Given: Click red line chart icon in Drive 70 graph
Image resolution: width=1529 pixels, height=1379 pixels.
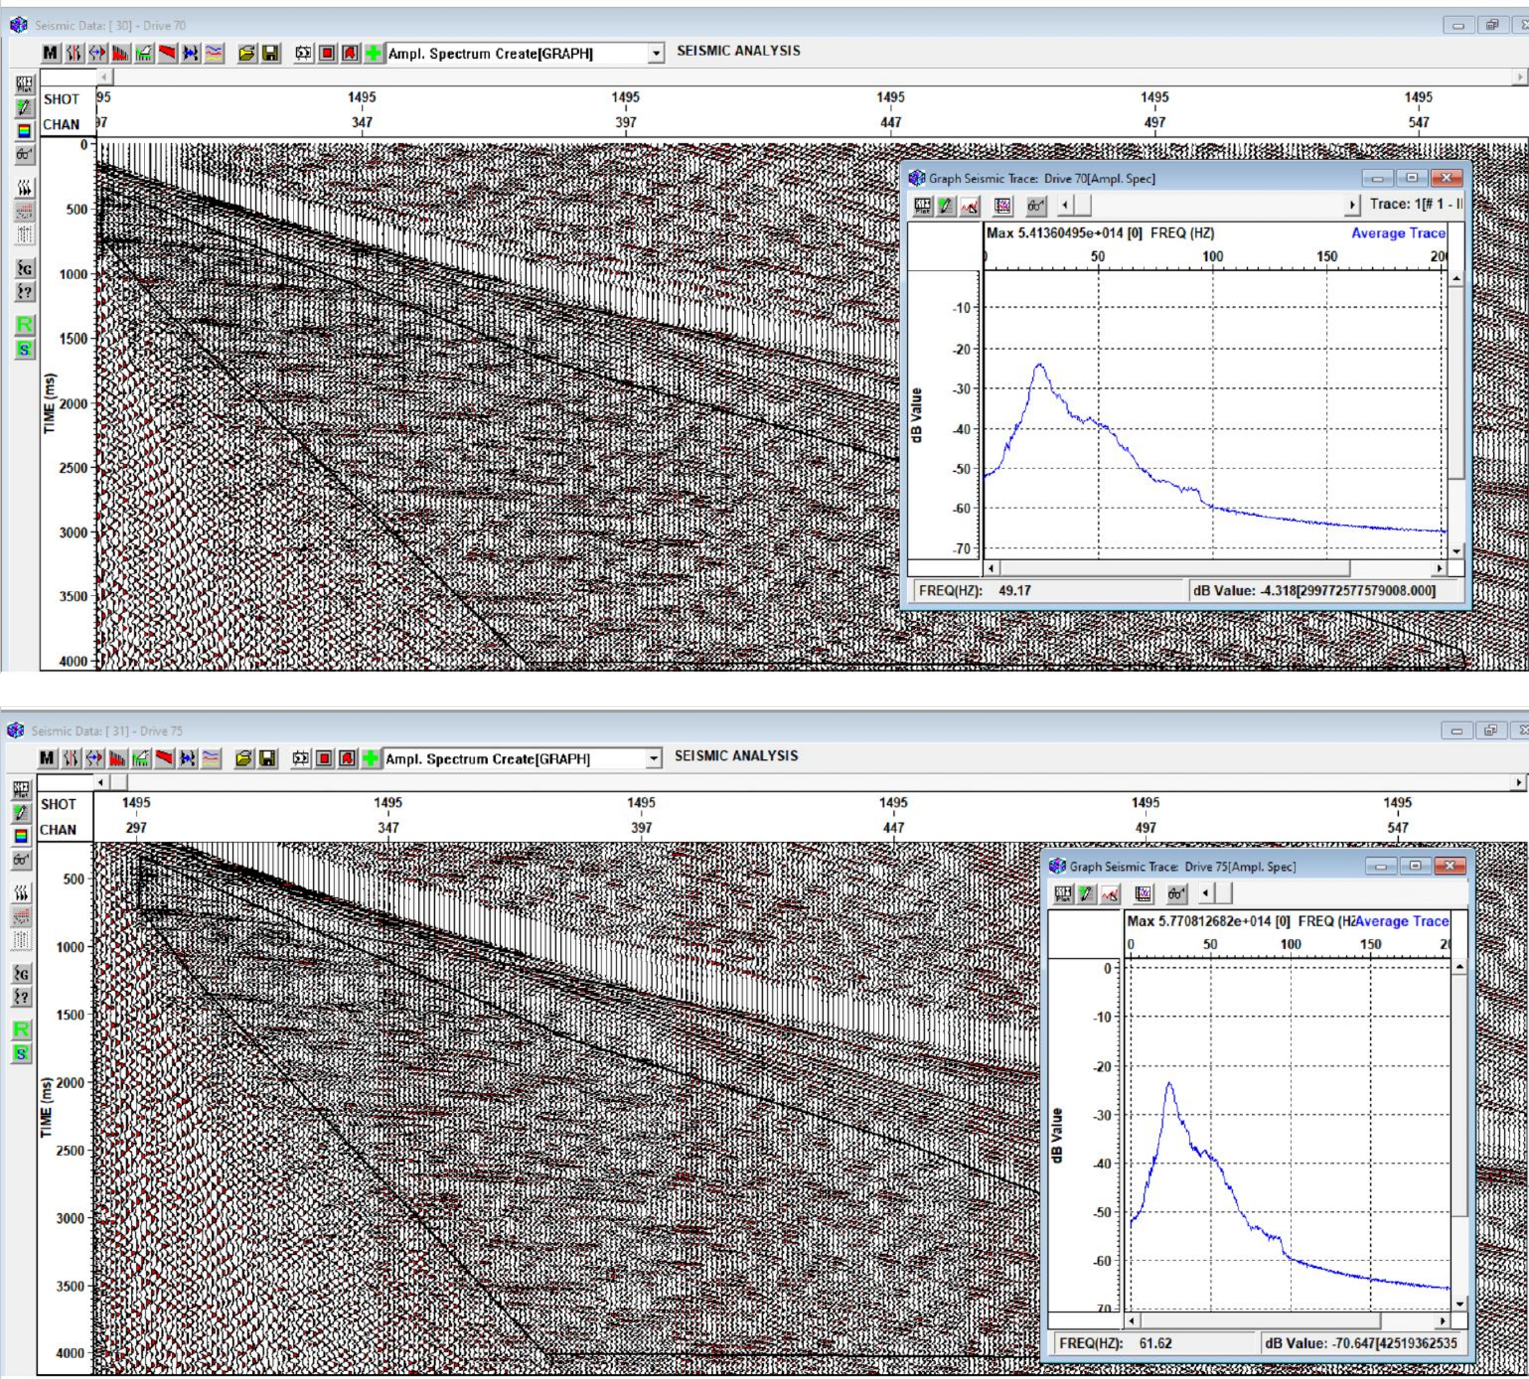Looking at the screenshot, I should [x=969, y=206].
